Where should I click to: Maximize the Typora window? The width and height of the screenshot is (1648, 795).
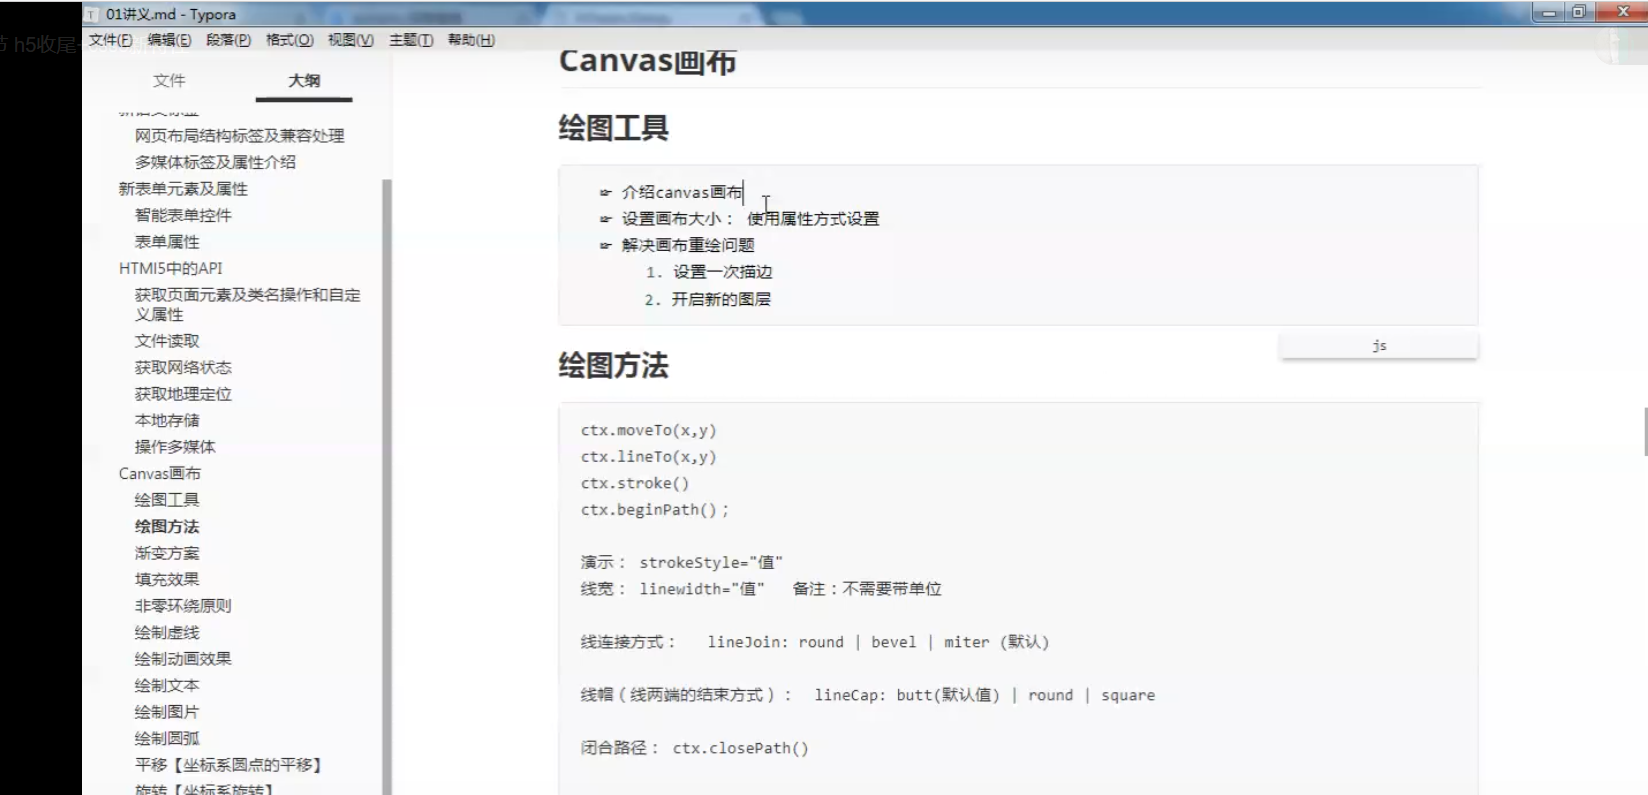tap(1579, 12)
